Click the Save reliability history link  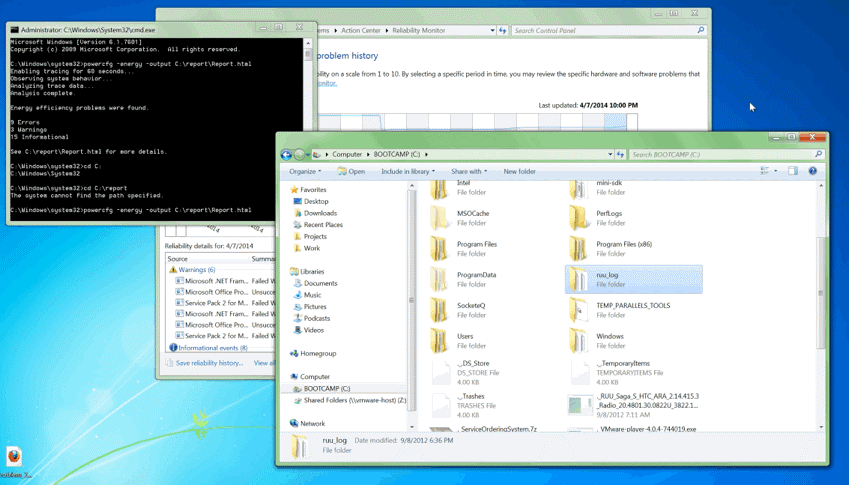click(209, 363)
